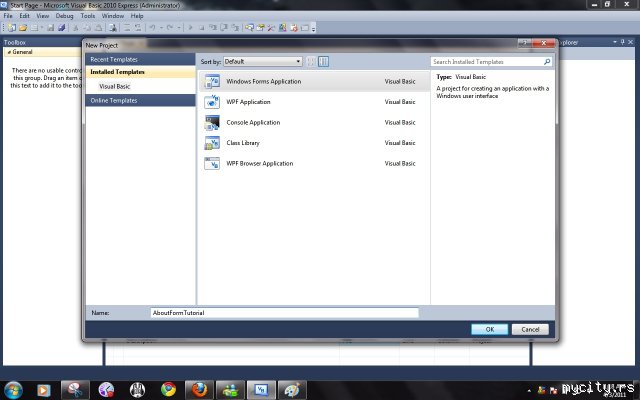Open the File menu
This screenshot has height=400, width=640.
[x=8, y=16]
